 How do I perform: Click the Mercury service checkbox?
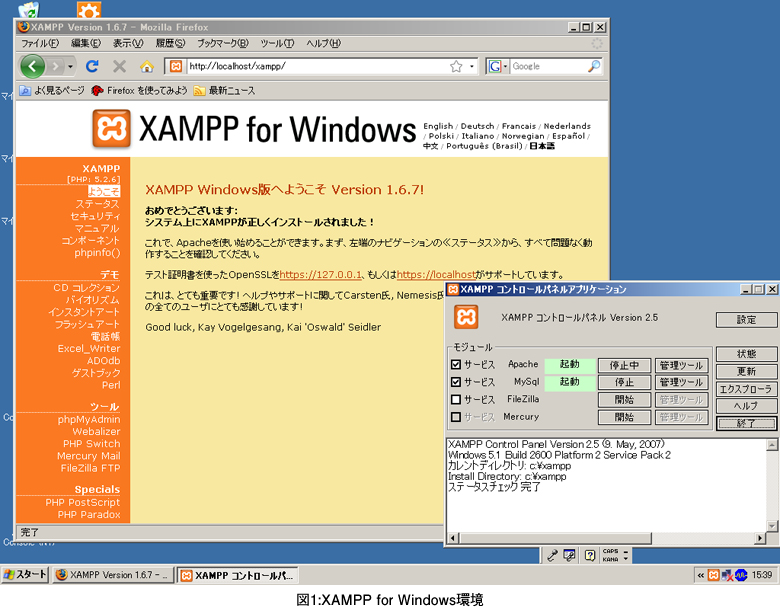click(456, 416)
